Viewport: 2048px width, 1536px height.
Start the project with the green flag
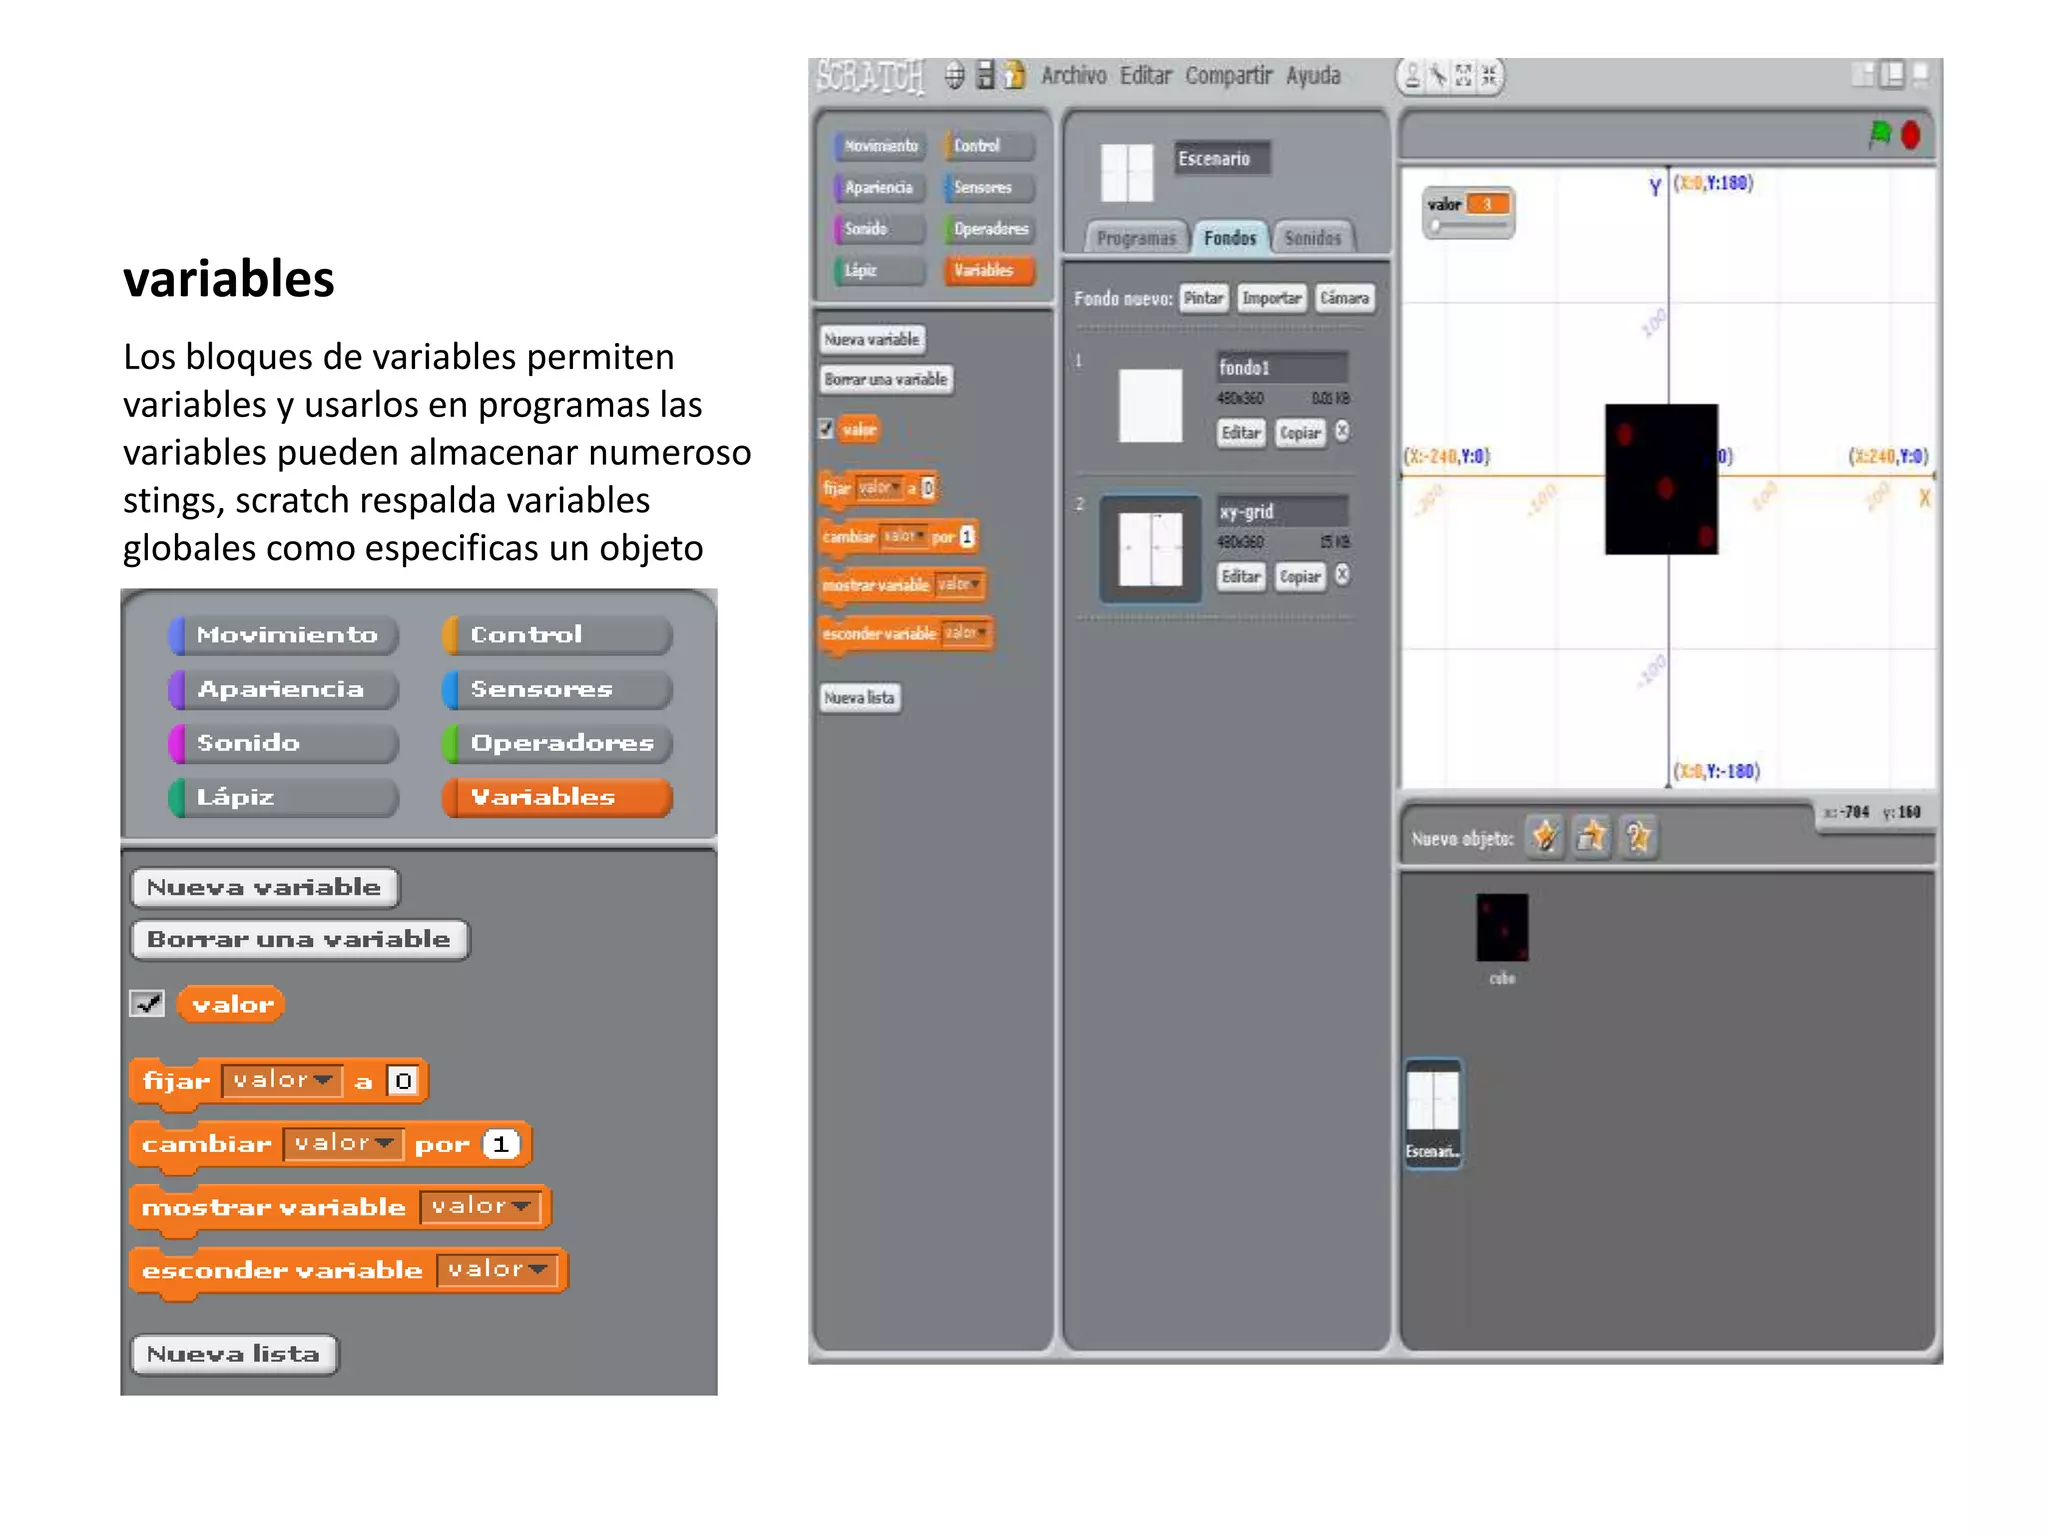click(1880, 134)
